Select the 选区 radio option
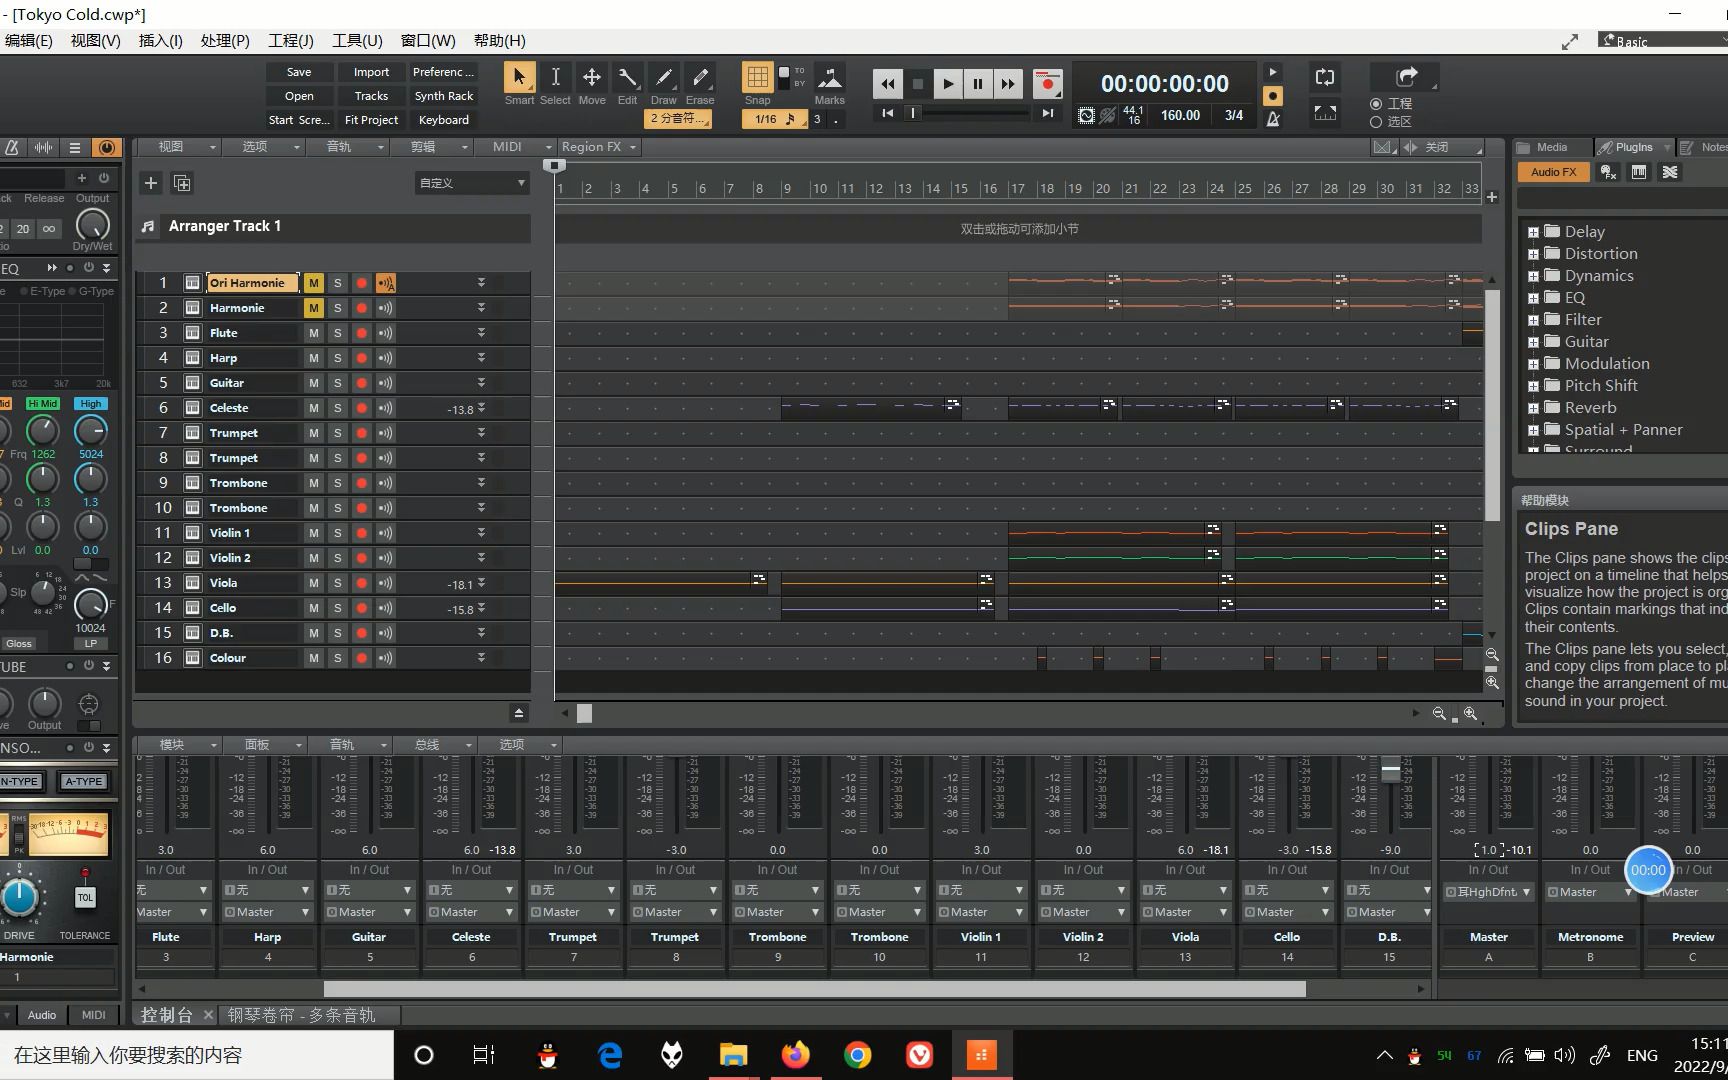This screenshot has width=1728, height=1080. (1376, 122)
